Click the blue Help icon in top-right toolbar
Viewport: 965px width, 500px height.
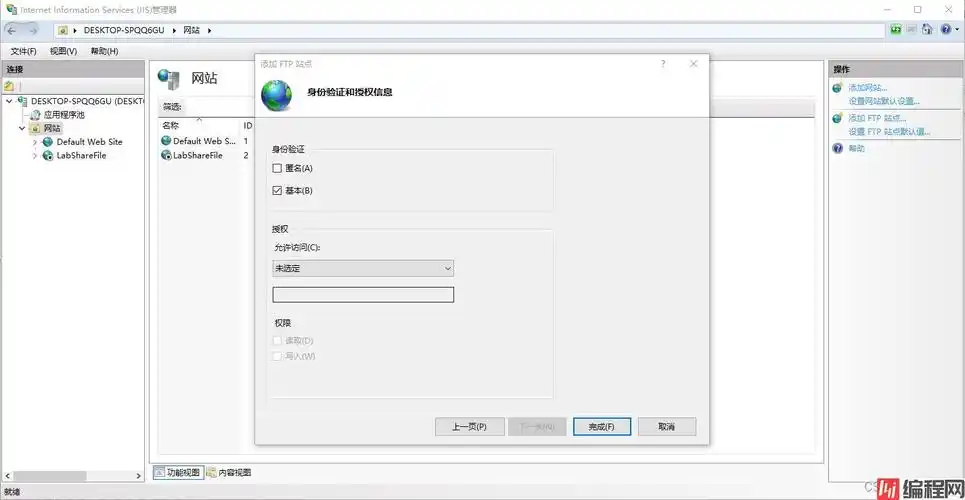coord(945,30)
